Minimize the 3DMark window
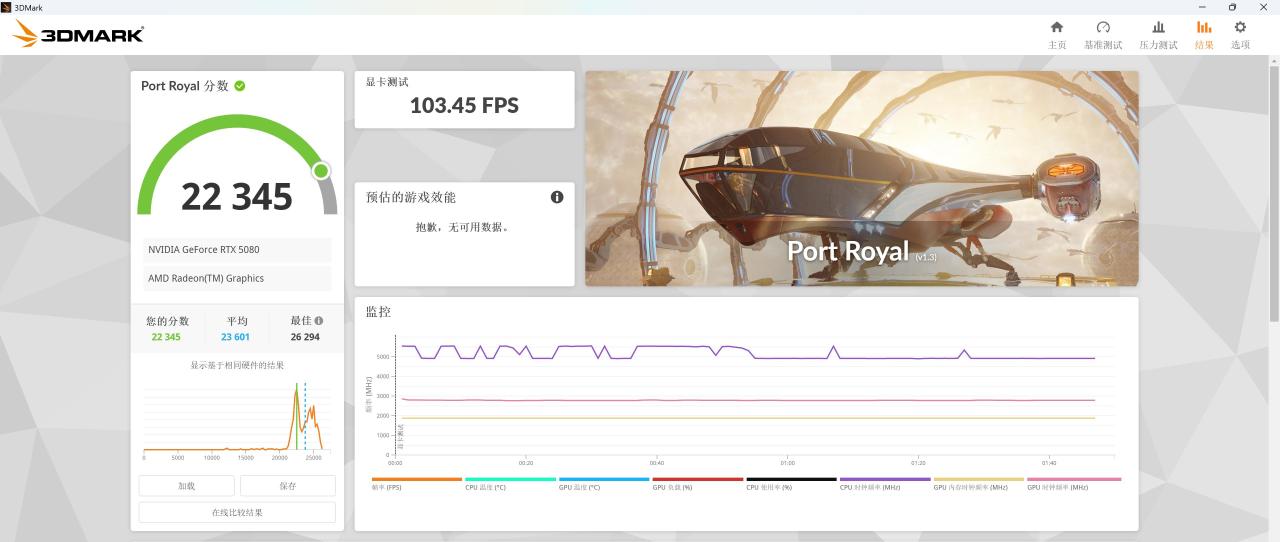The height and width of the screenshot is (542, 1280). [1201, 7]
